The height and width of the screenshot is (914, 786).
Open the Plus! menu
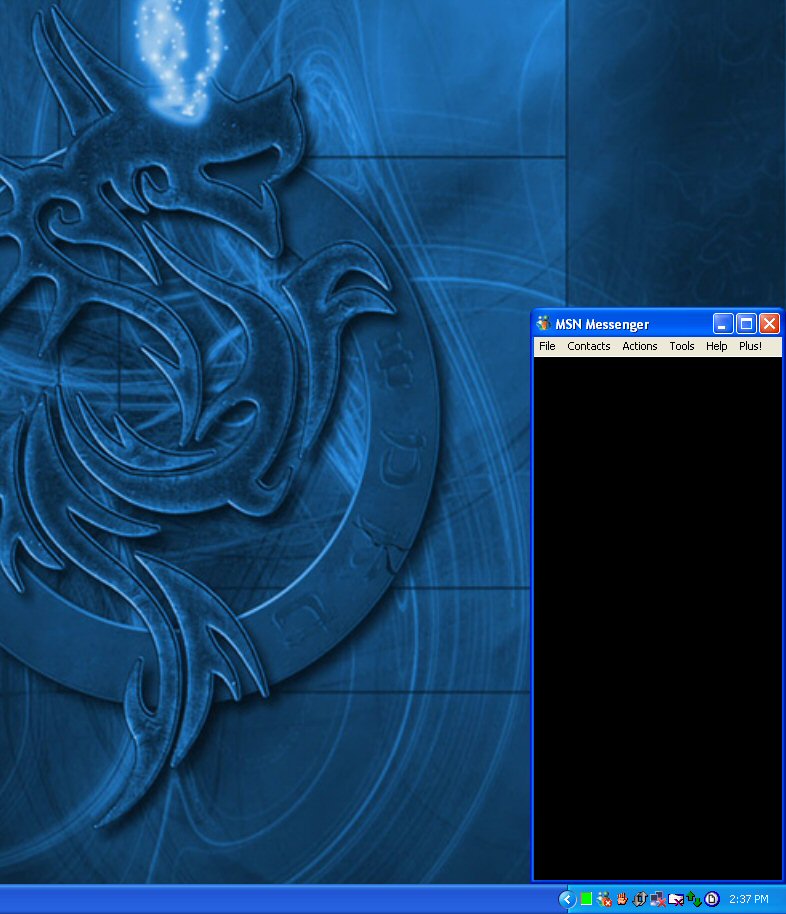pos(750,346)
